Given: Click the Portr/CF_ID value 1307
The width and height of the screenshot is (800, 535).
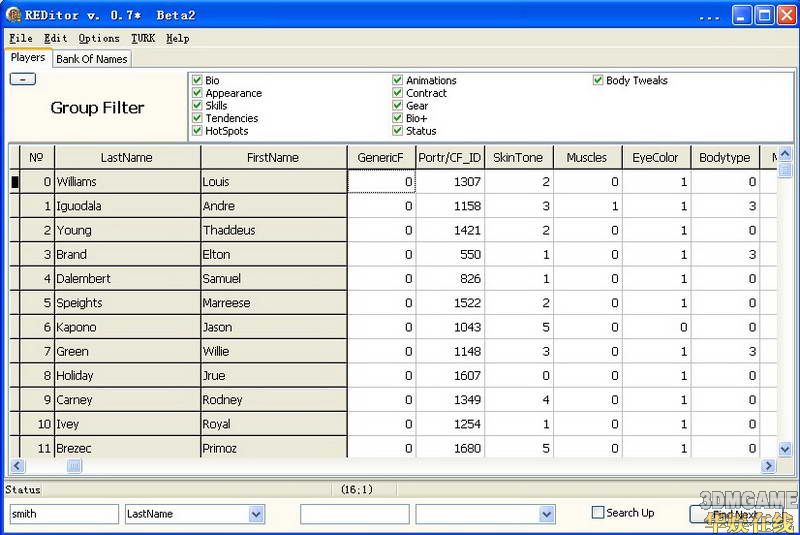Looking at the screenshot, I should [450, 182].
